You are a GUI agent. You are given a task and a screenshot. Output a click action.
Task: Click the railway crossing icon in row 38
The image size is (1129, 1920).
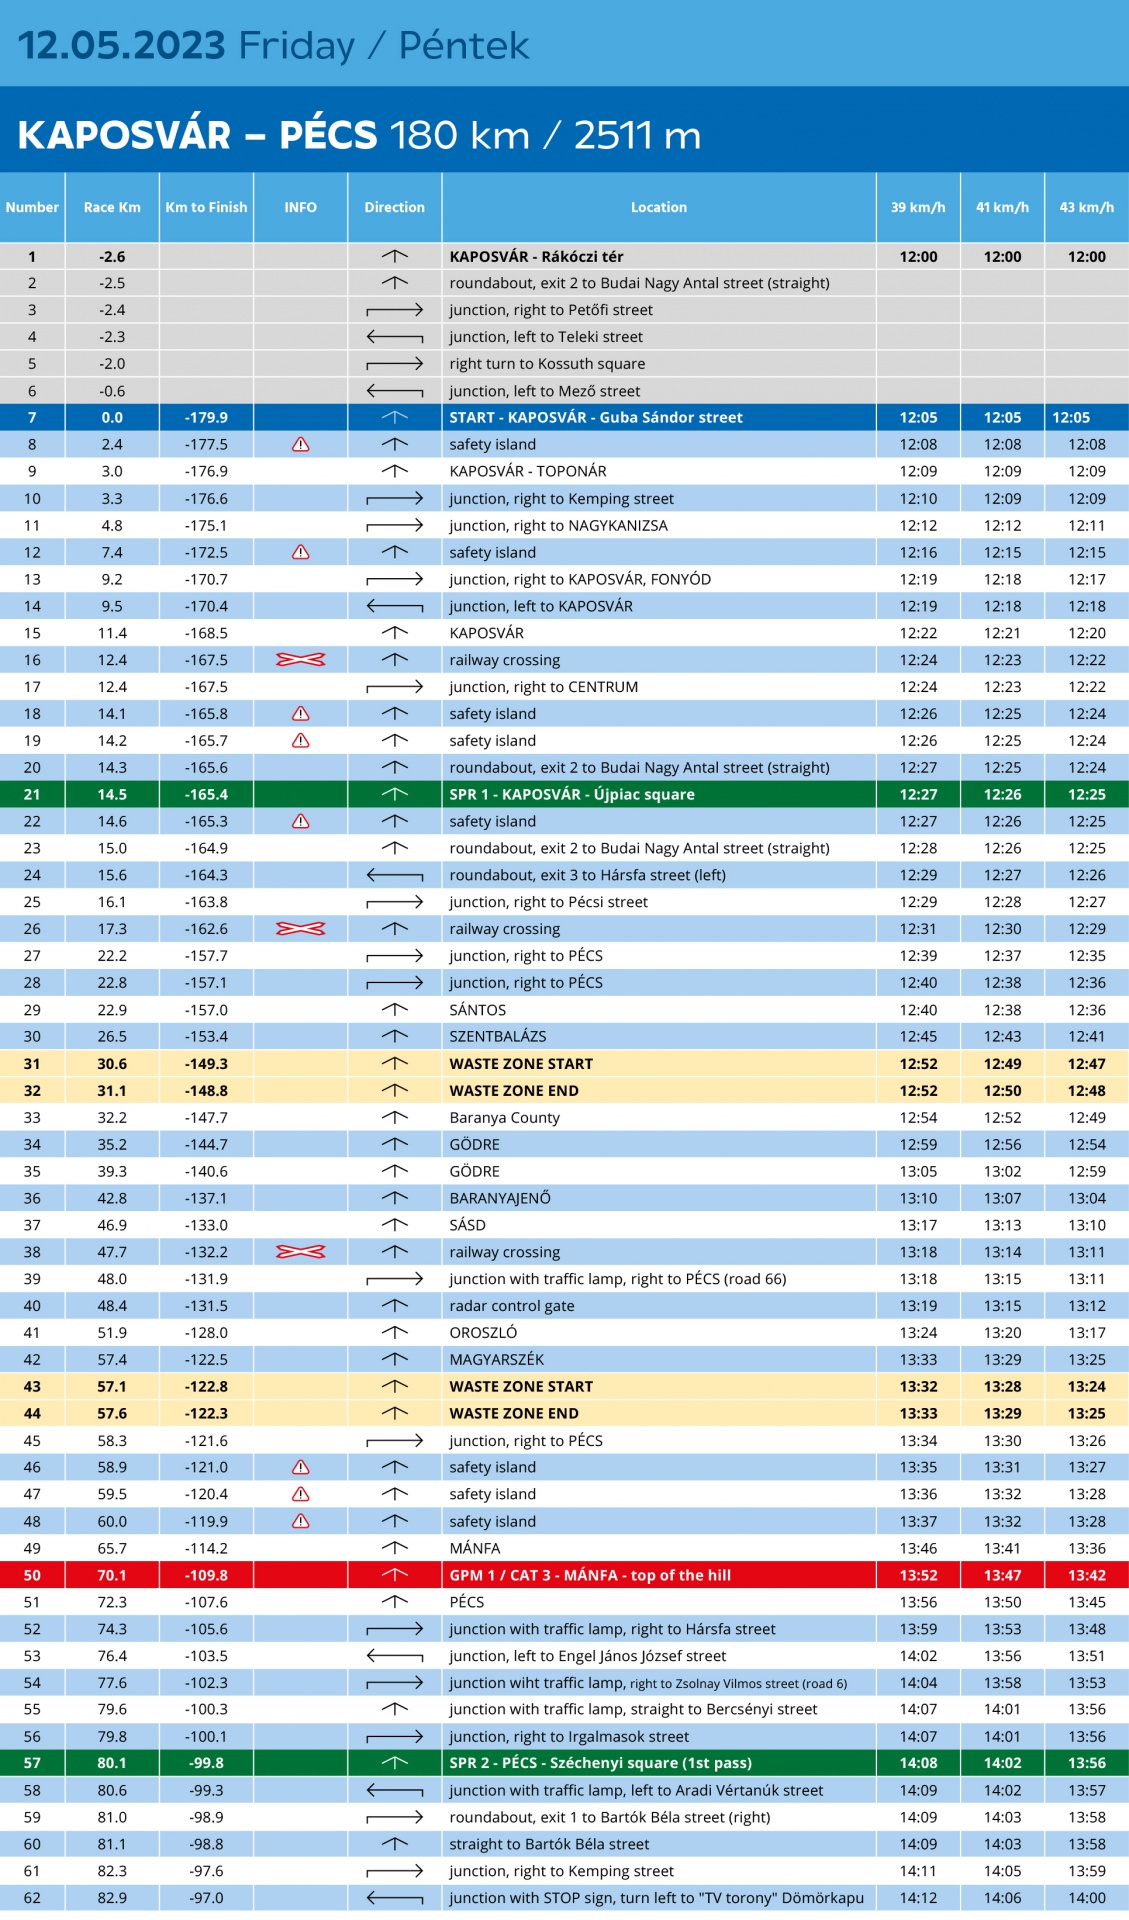pos(300,1252)
